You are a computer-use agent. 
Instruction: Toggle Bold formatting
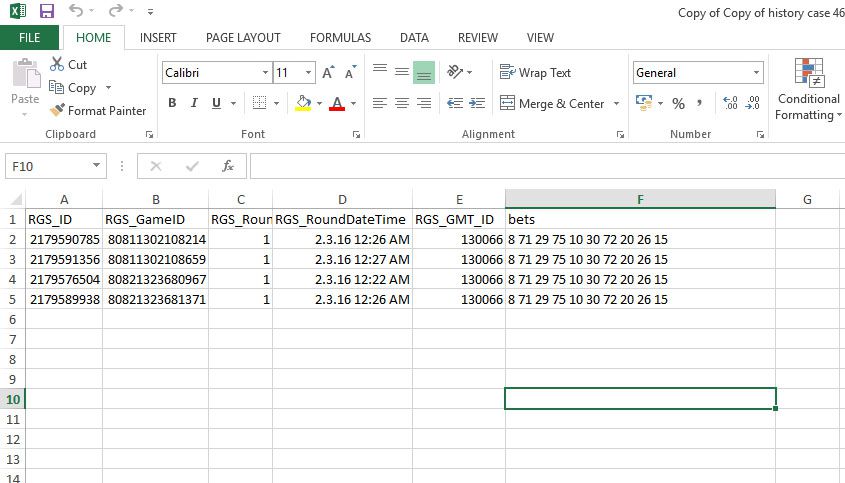tap(172, 103)
